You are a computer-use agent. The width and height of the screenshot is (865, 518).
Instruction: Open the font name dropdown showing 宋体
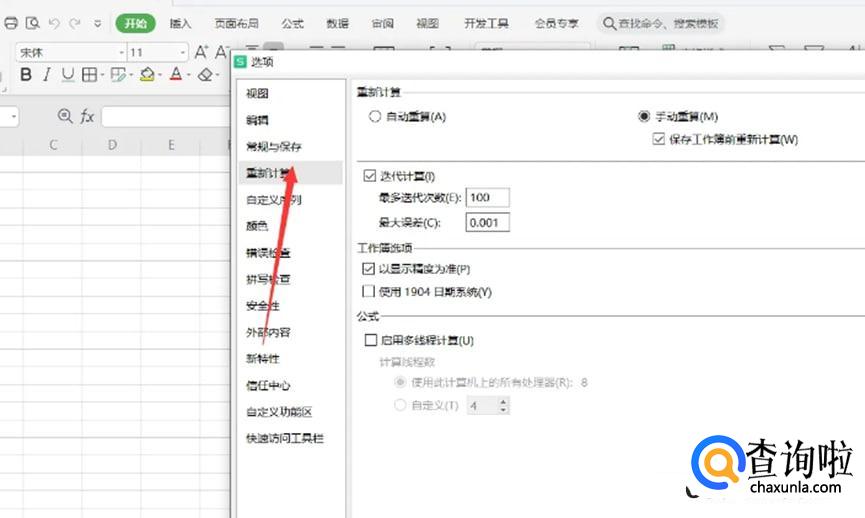click(121, 53)
